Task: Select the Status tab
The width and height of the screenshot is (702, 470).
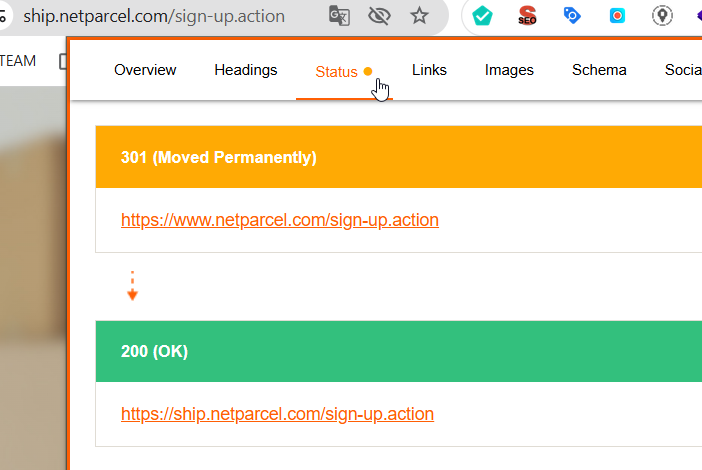Action: [337, 72]
